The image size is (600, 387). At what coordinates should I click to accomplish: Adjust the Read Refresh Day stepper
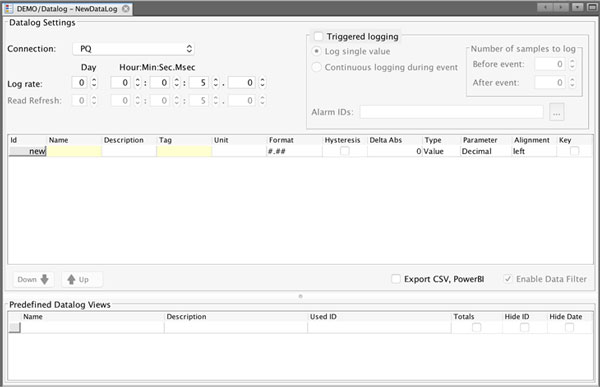point(94,100)
